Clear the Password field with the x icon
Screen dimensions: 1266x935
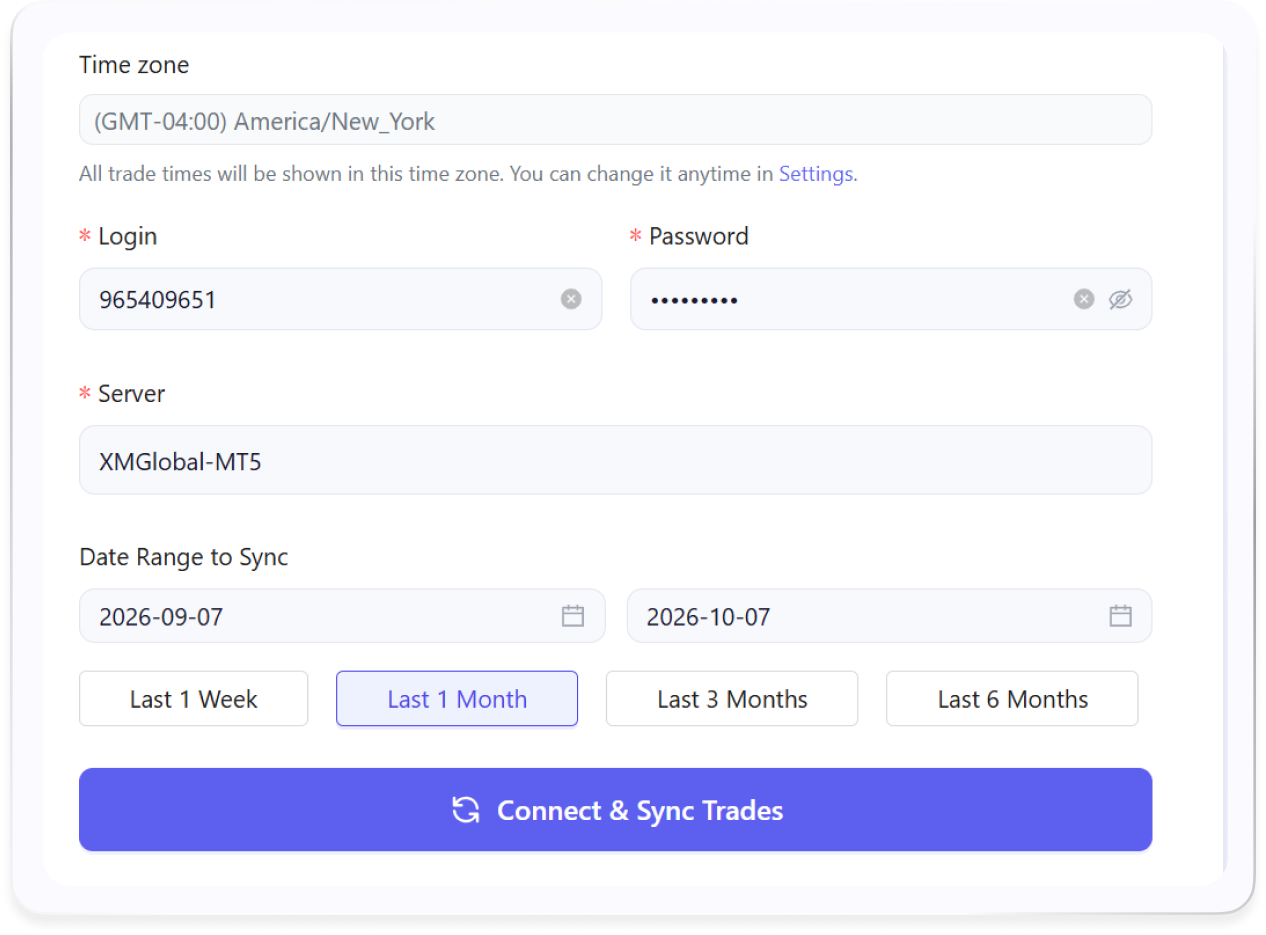point(1084,299)
